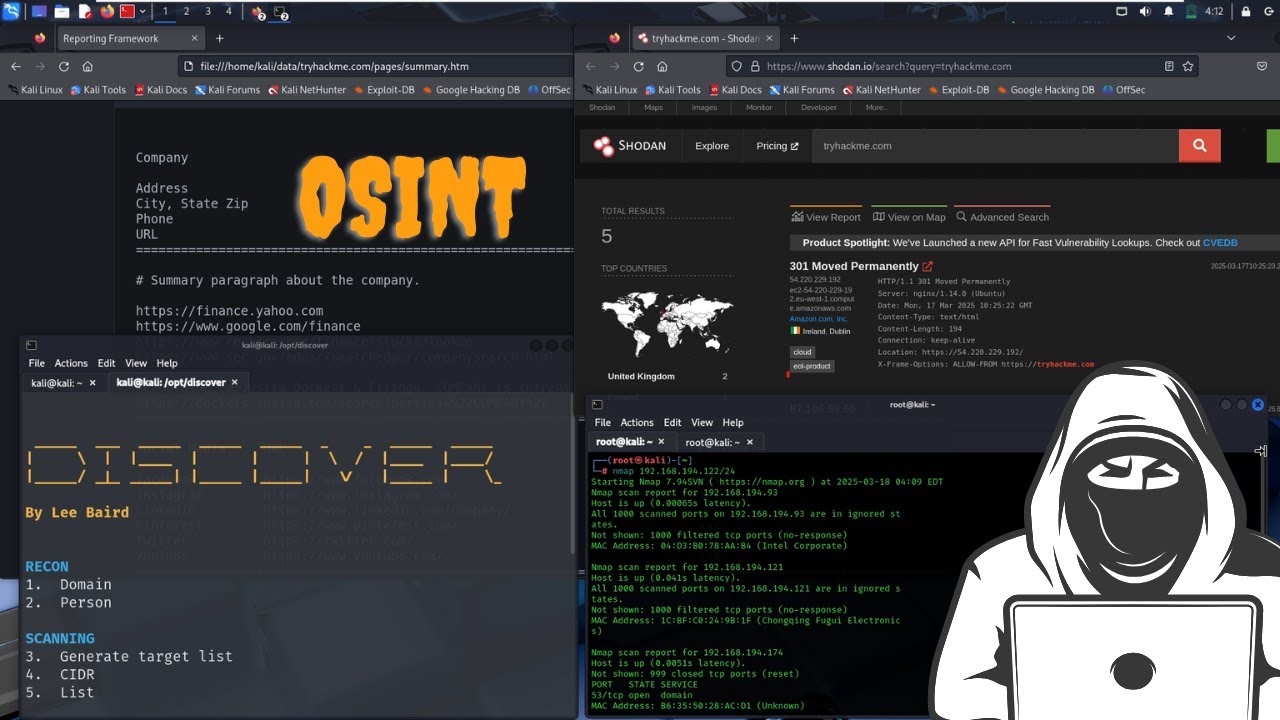
Task: Click View on Map on Shodan results
Action: [909, 217]
